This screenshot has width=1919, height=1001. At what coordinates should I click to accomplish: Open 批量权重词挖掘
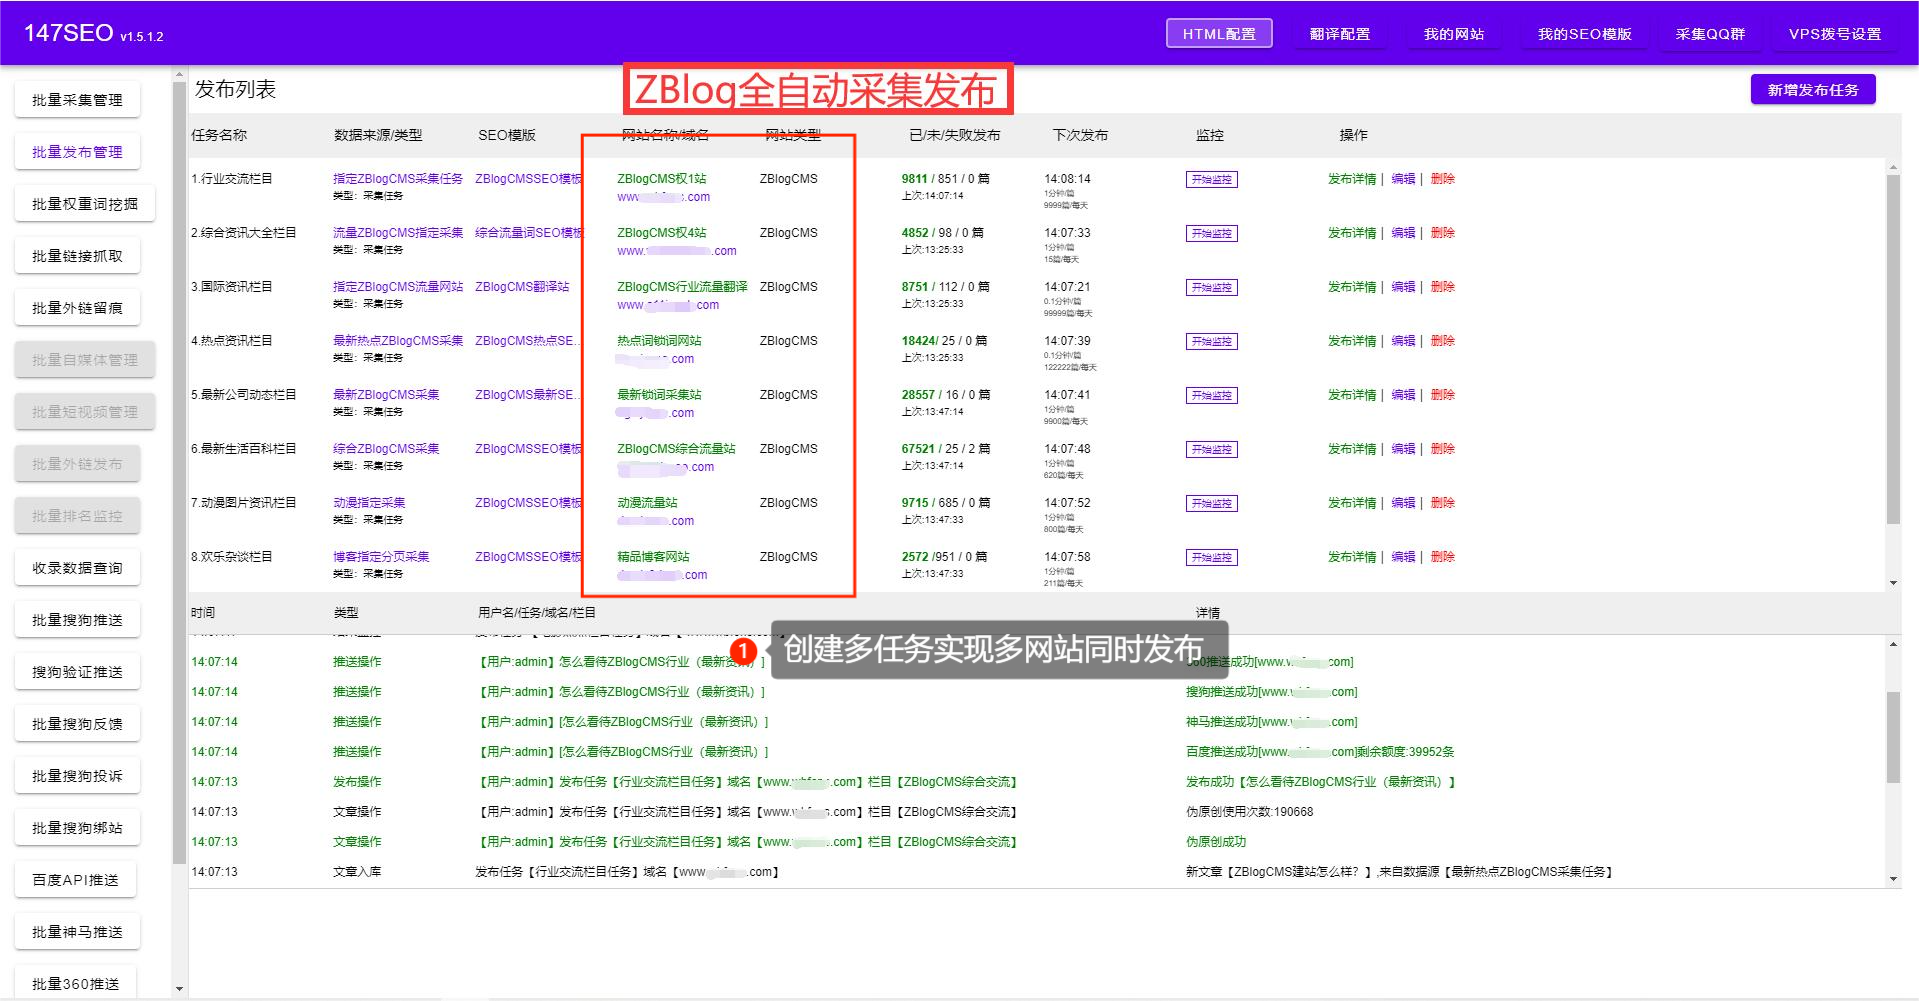point(85,204)
